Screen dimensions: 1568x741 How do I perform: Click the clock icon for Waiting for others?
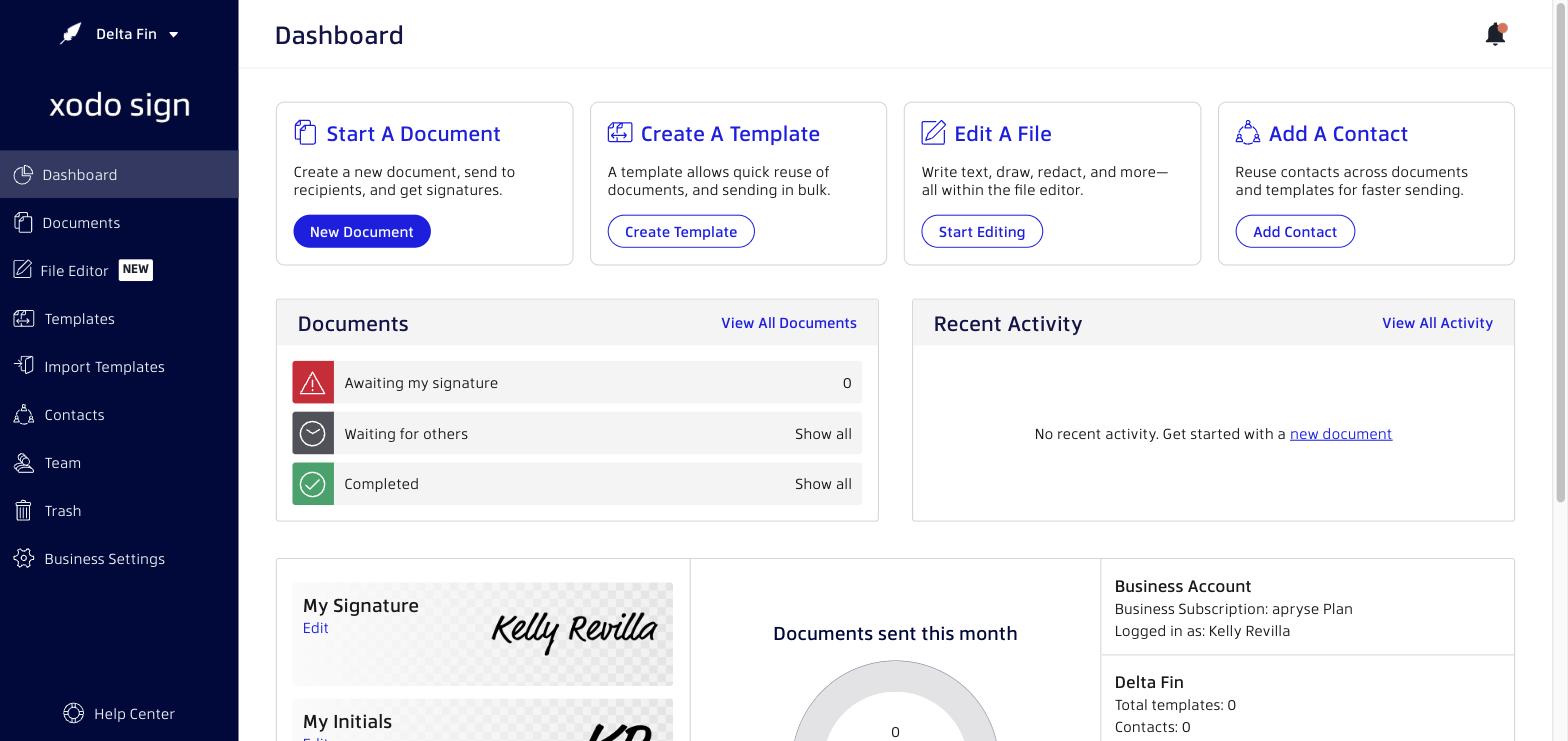coord(313,433)
